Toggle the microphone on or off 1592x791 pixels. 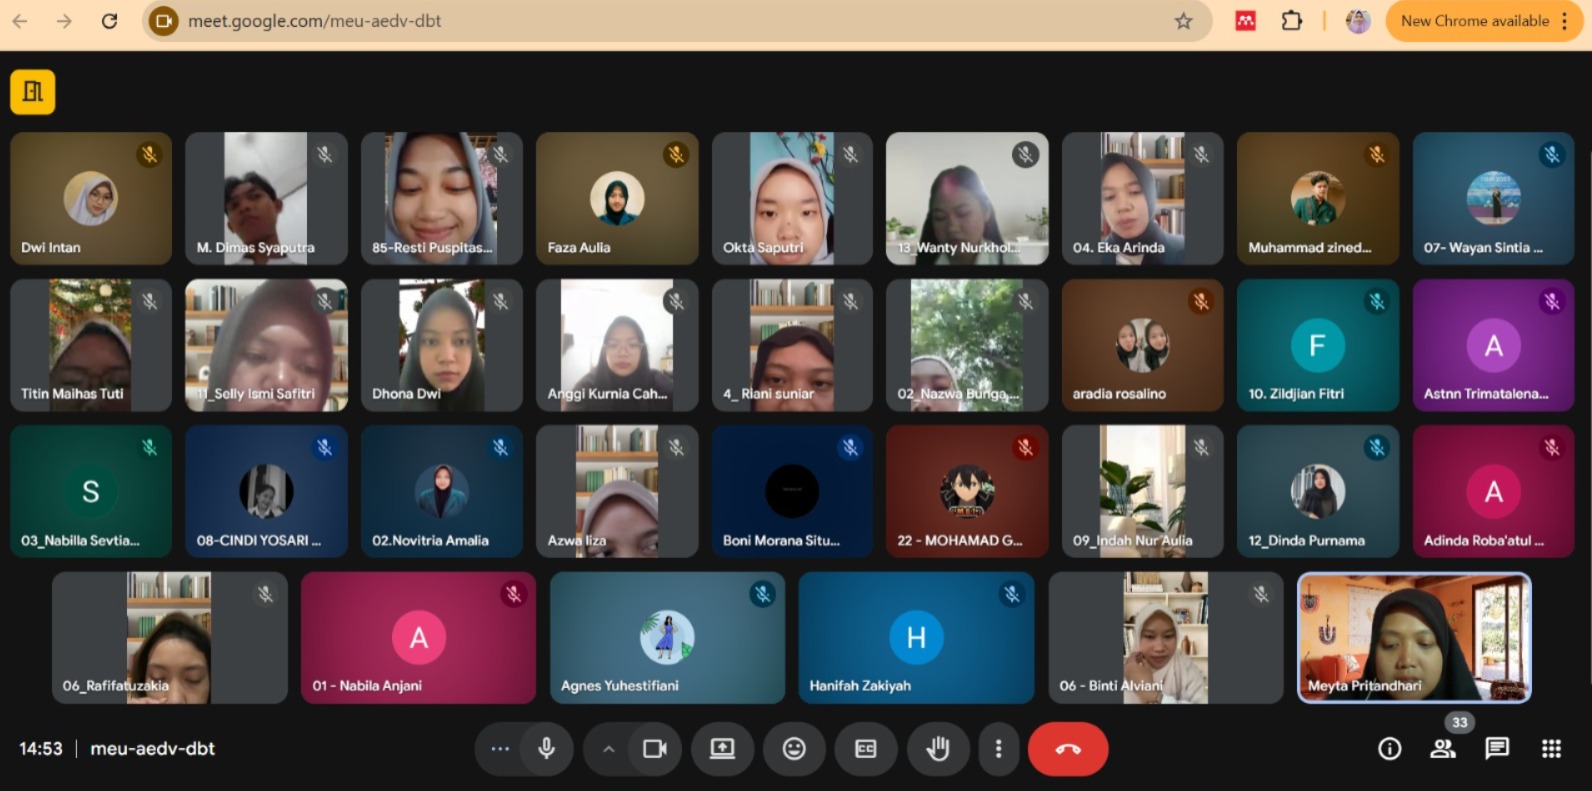[546, 749]
